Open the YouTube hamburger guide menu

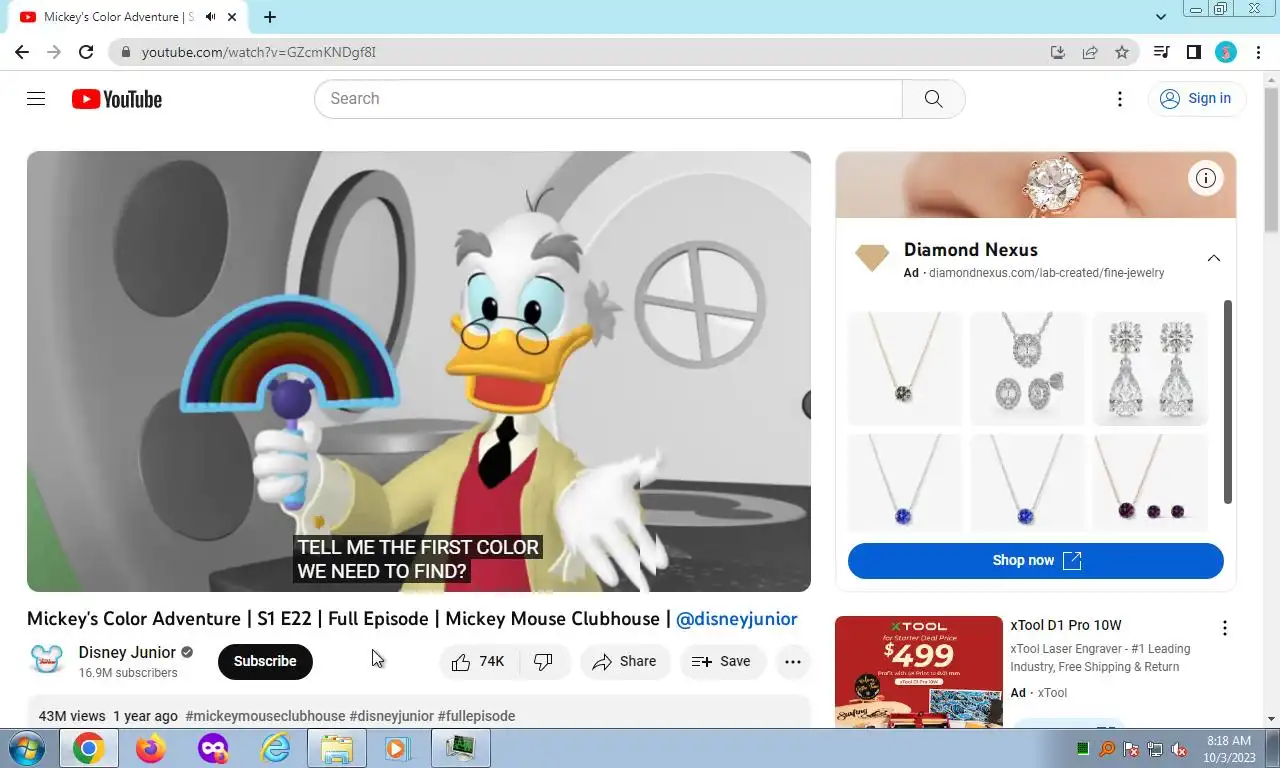point(36,98)
